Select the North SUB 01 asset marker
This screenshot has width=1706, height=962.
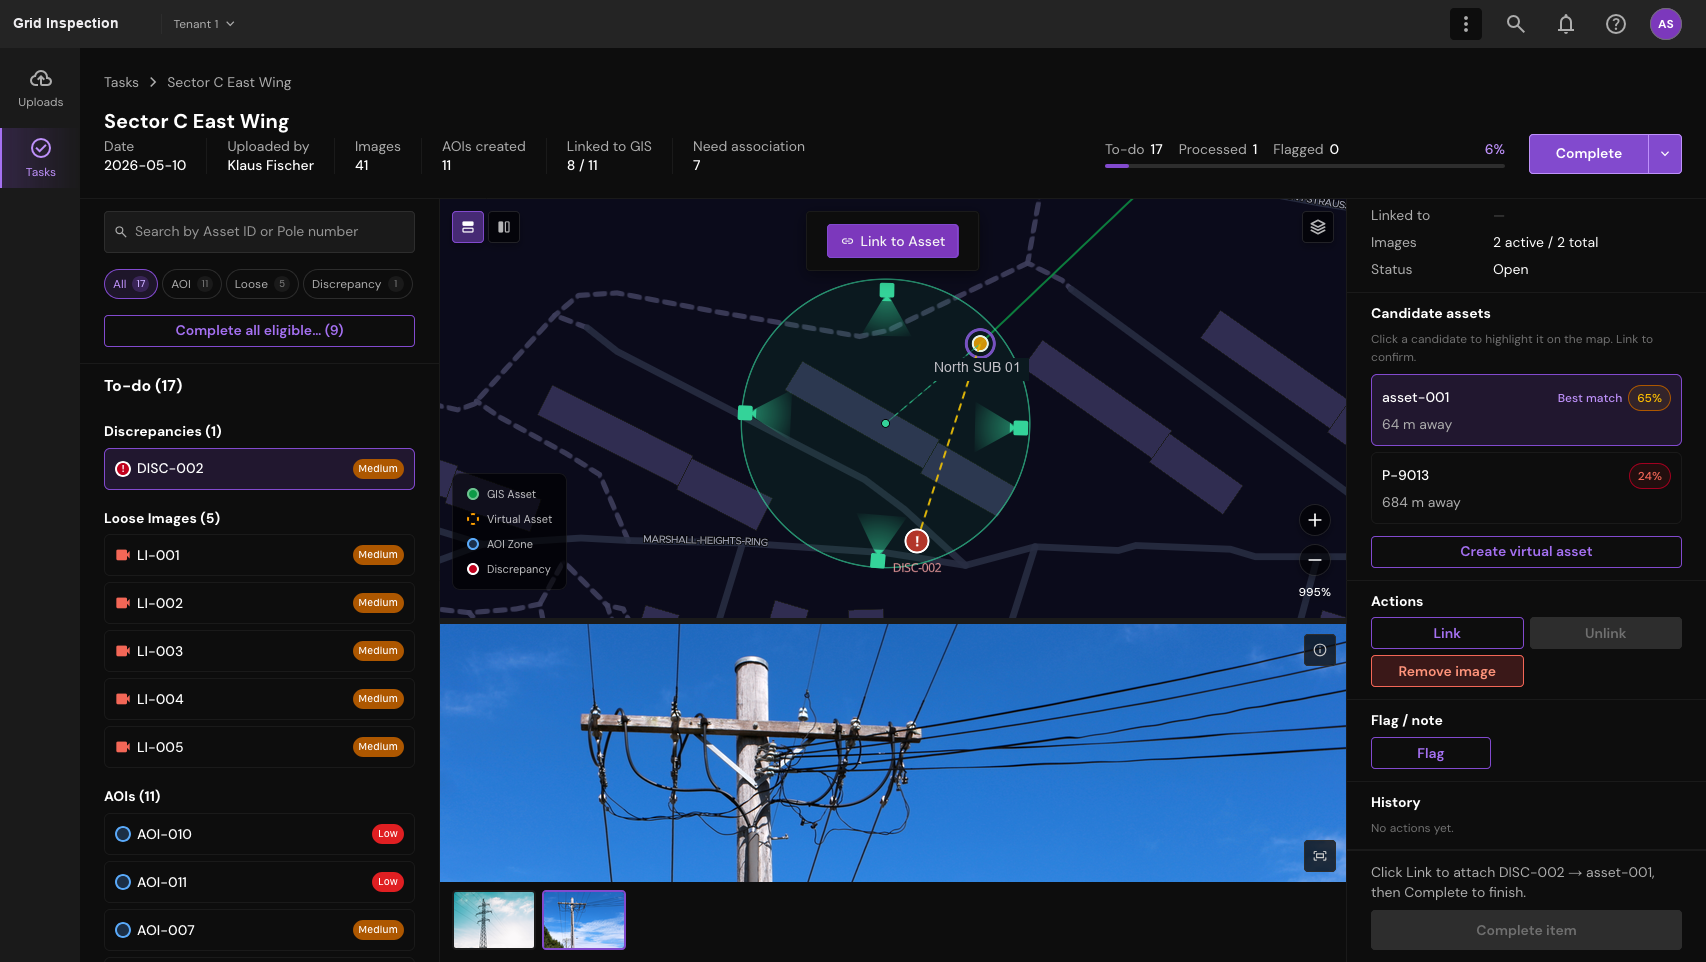click(980, 344)
